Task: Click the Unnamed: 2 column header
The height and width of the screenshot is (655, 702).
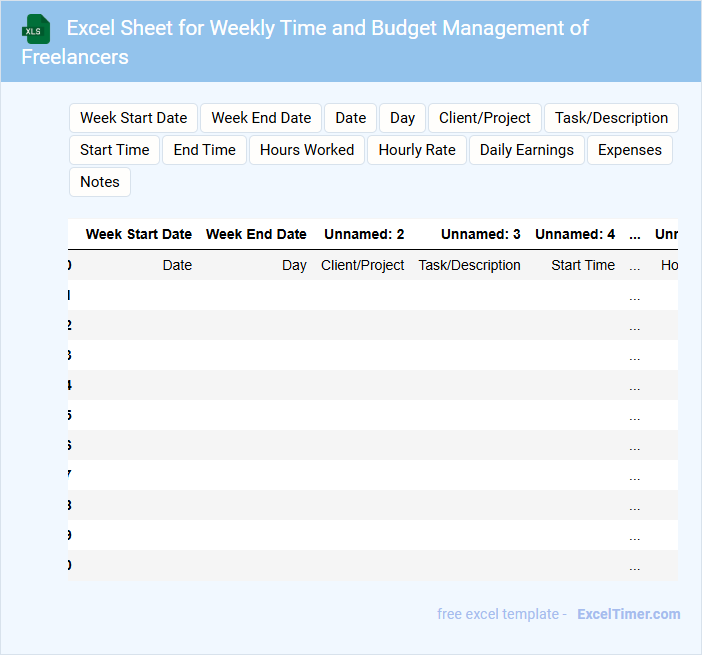Action: click(x=364, y=235)
